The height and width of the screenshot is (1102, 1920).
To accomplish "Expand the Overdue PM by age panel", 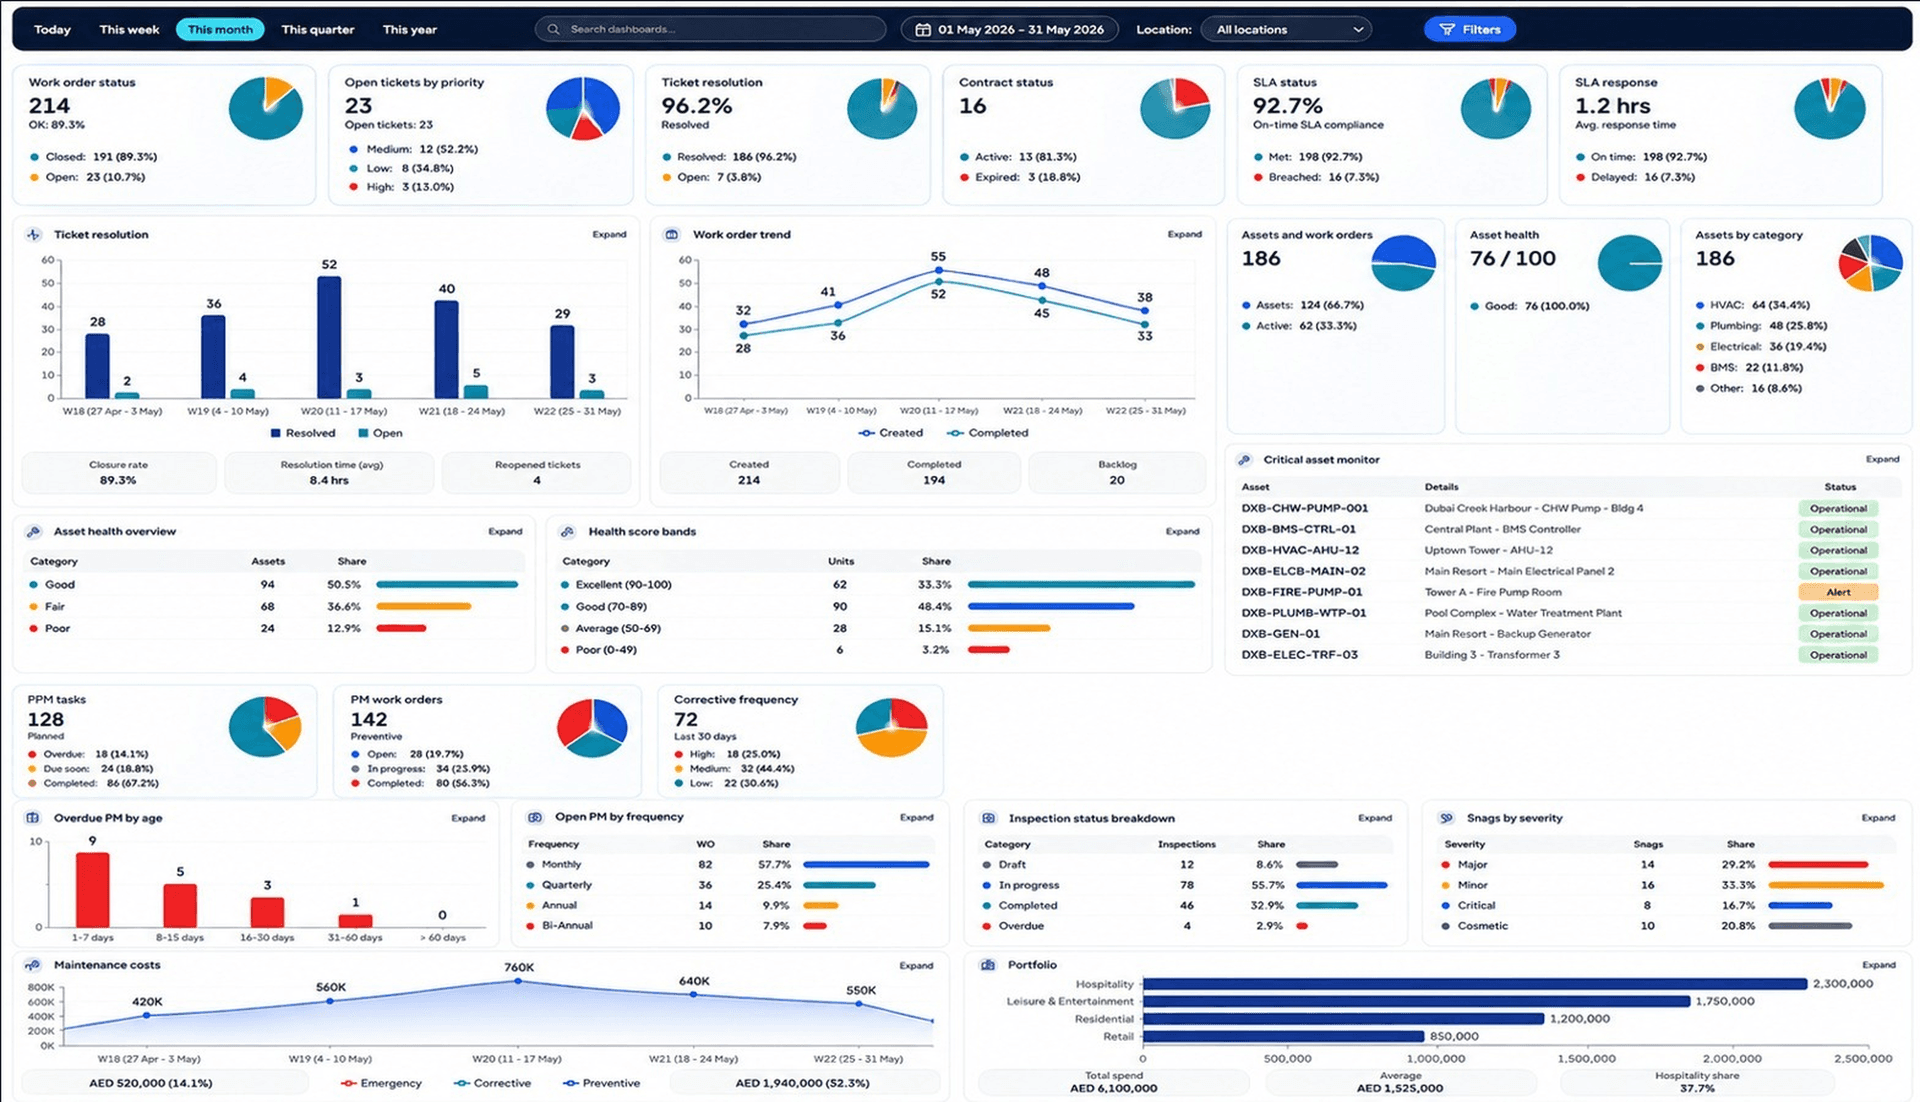I will pos(468,818).
